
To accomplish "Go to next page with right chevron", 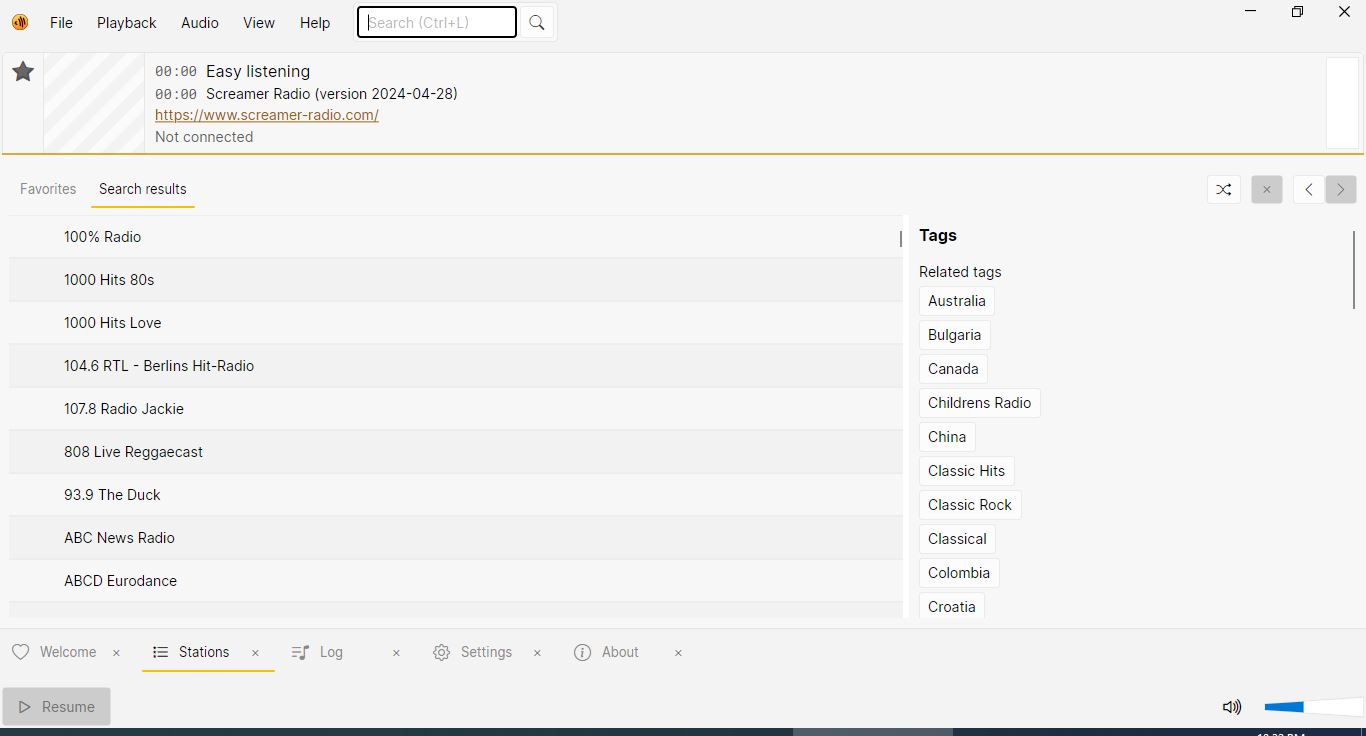I will point(1341,189).
